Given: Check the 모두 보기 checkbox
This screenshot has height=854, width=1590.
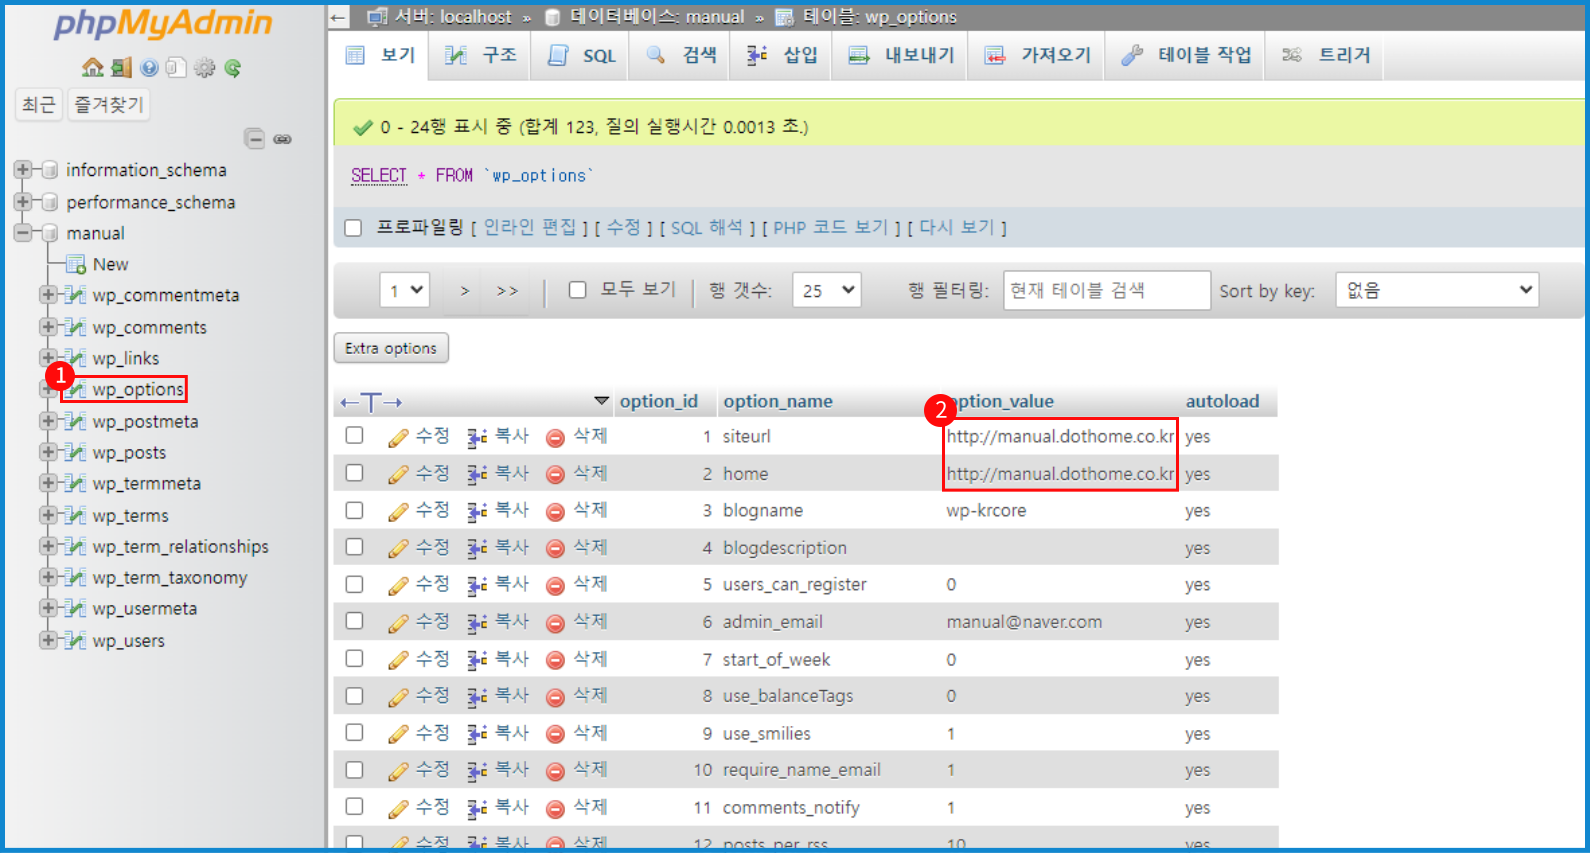Looking at the screenshot, I should click(x=577, y=290).
